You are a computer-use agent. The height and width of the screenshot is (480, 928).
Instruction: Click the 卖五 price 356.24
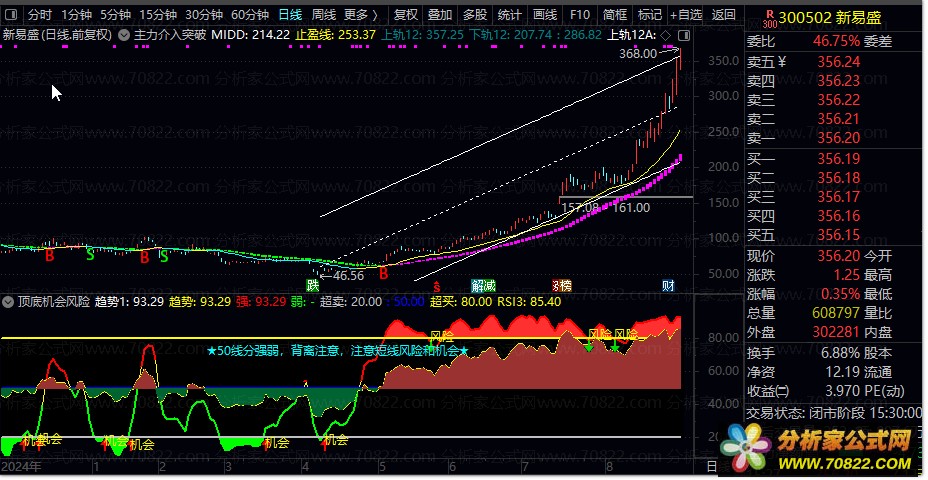coord(839,62)
